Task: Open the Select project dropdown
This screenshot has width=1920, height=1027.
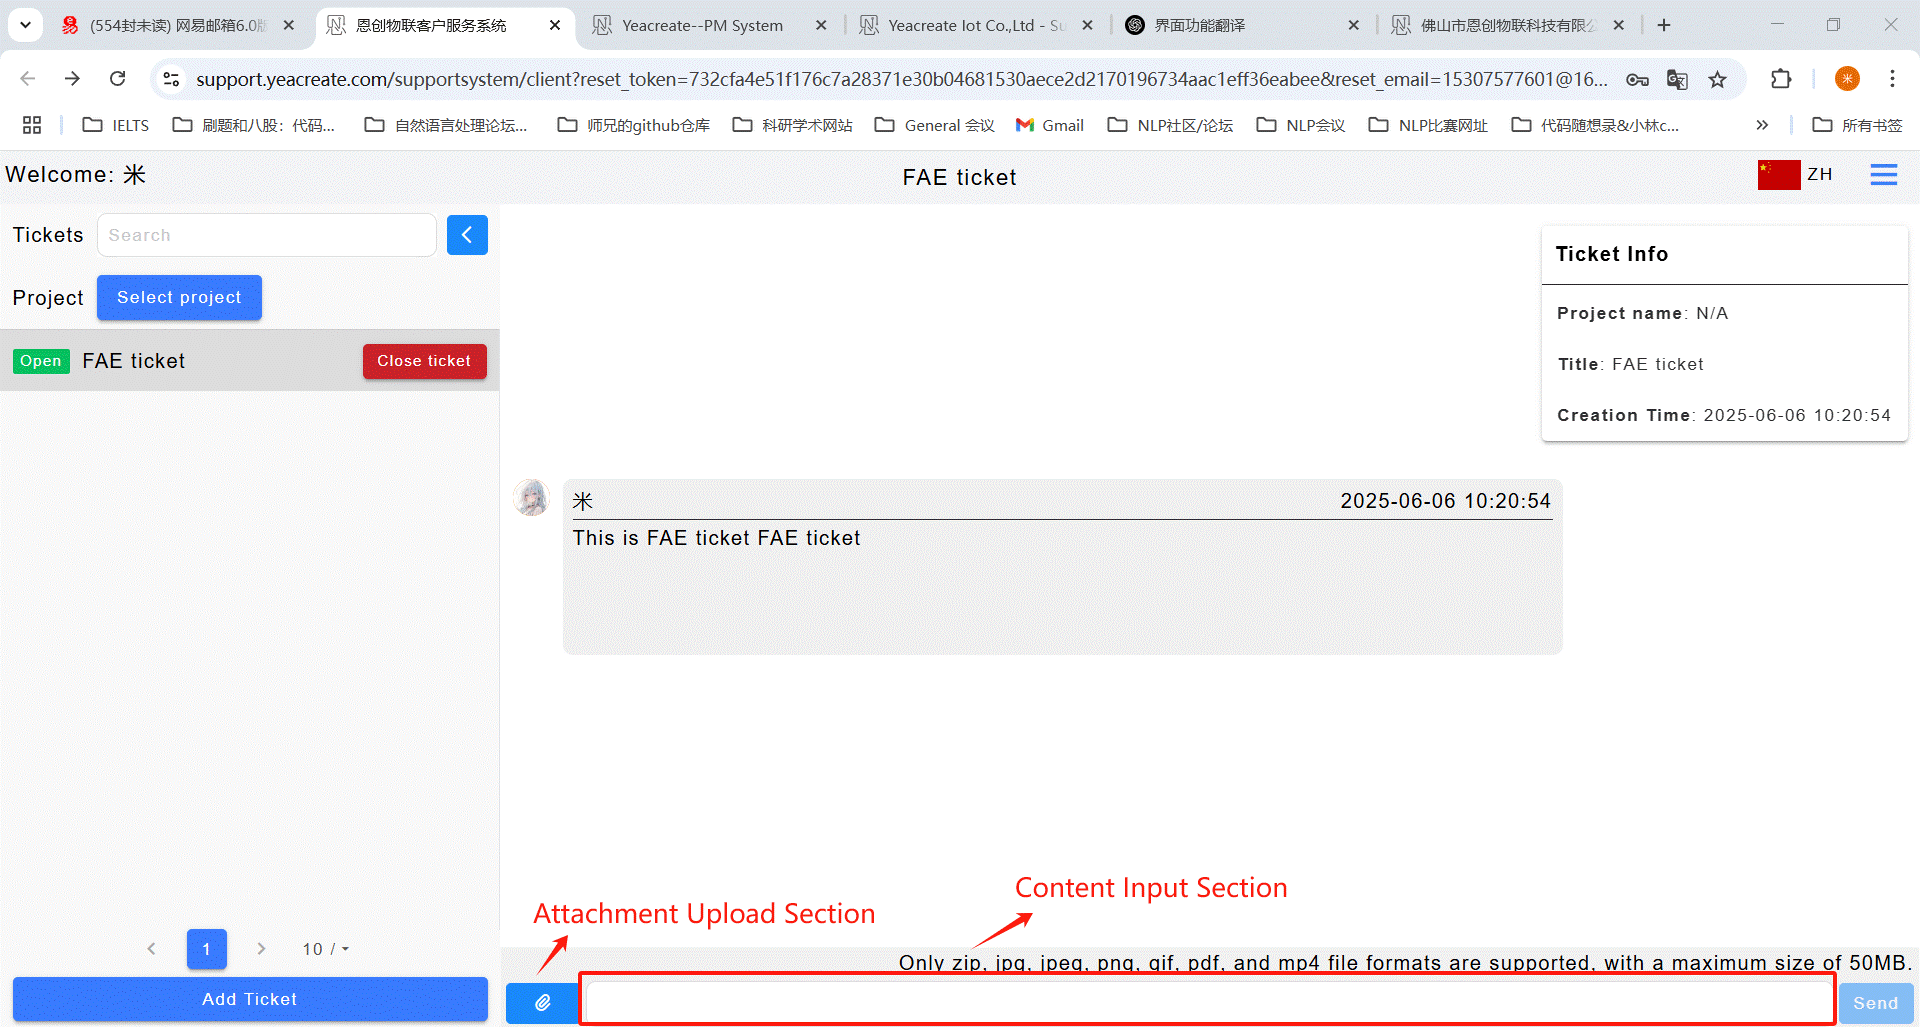Action: 179,298
